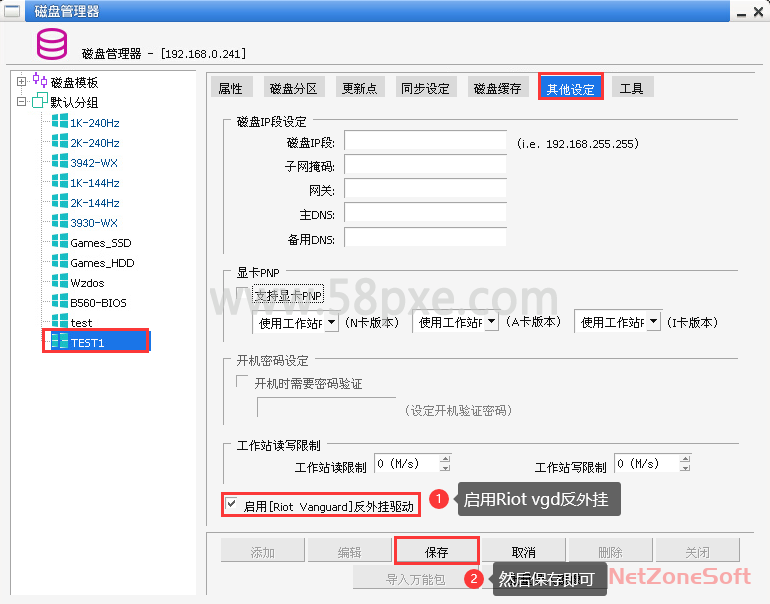Focus the 备用DNS input field
The width and height of the screenshot is (770, 604).
coord(425,237)
